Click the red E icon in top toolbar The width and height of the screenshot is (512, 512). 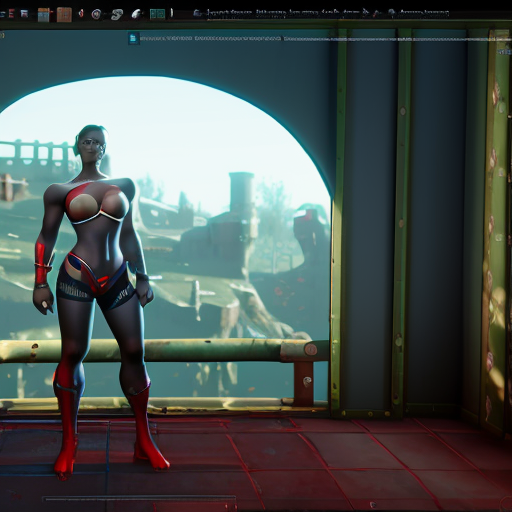pos(11,14)
